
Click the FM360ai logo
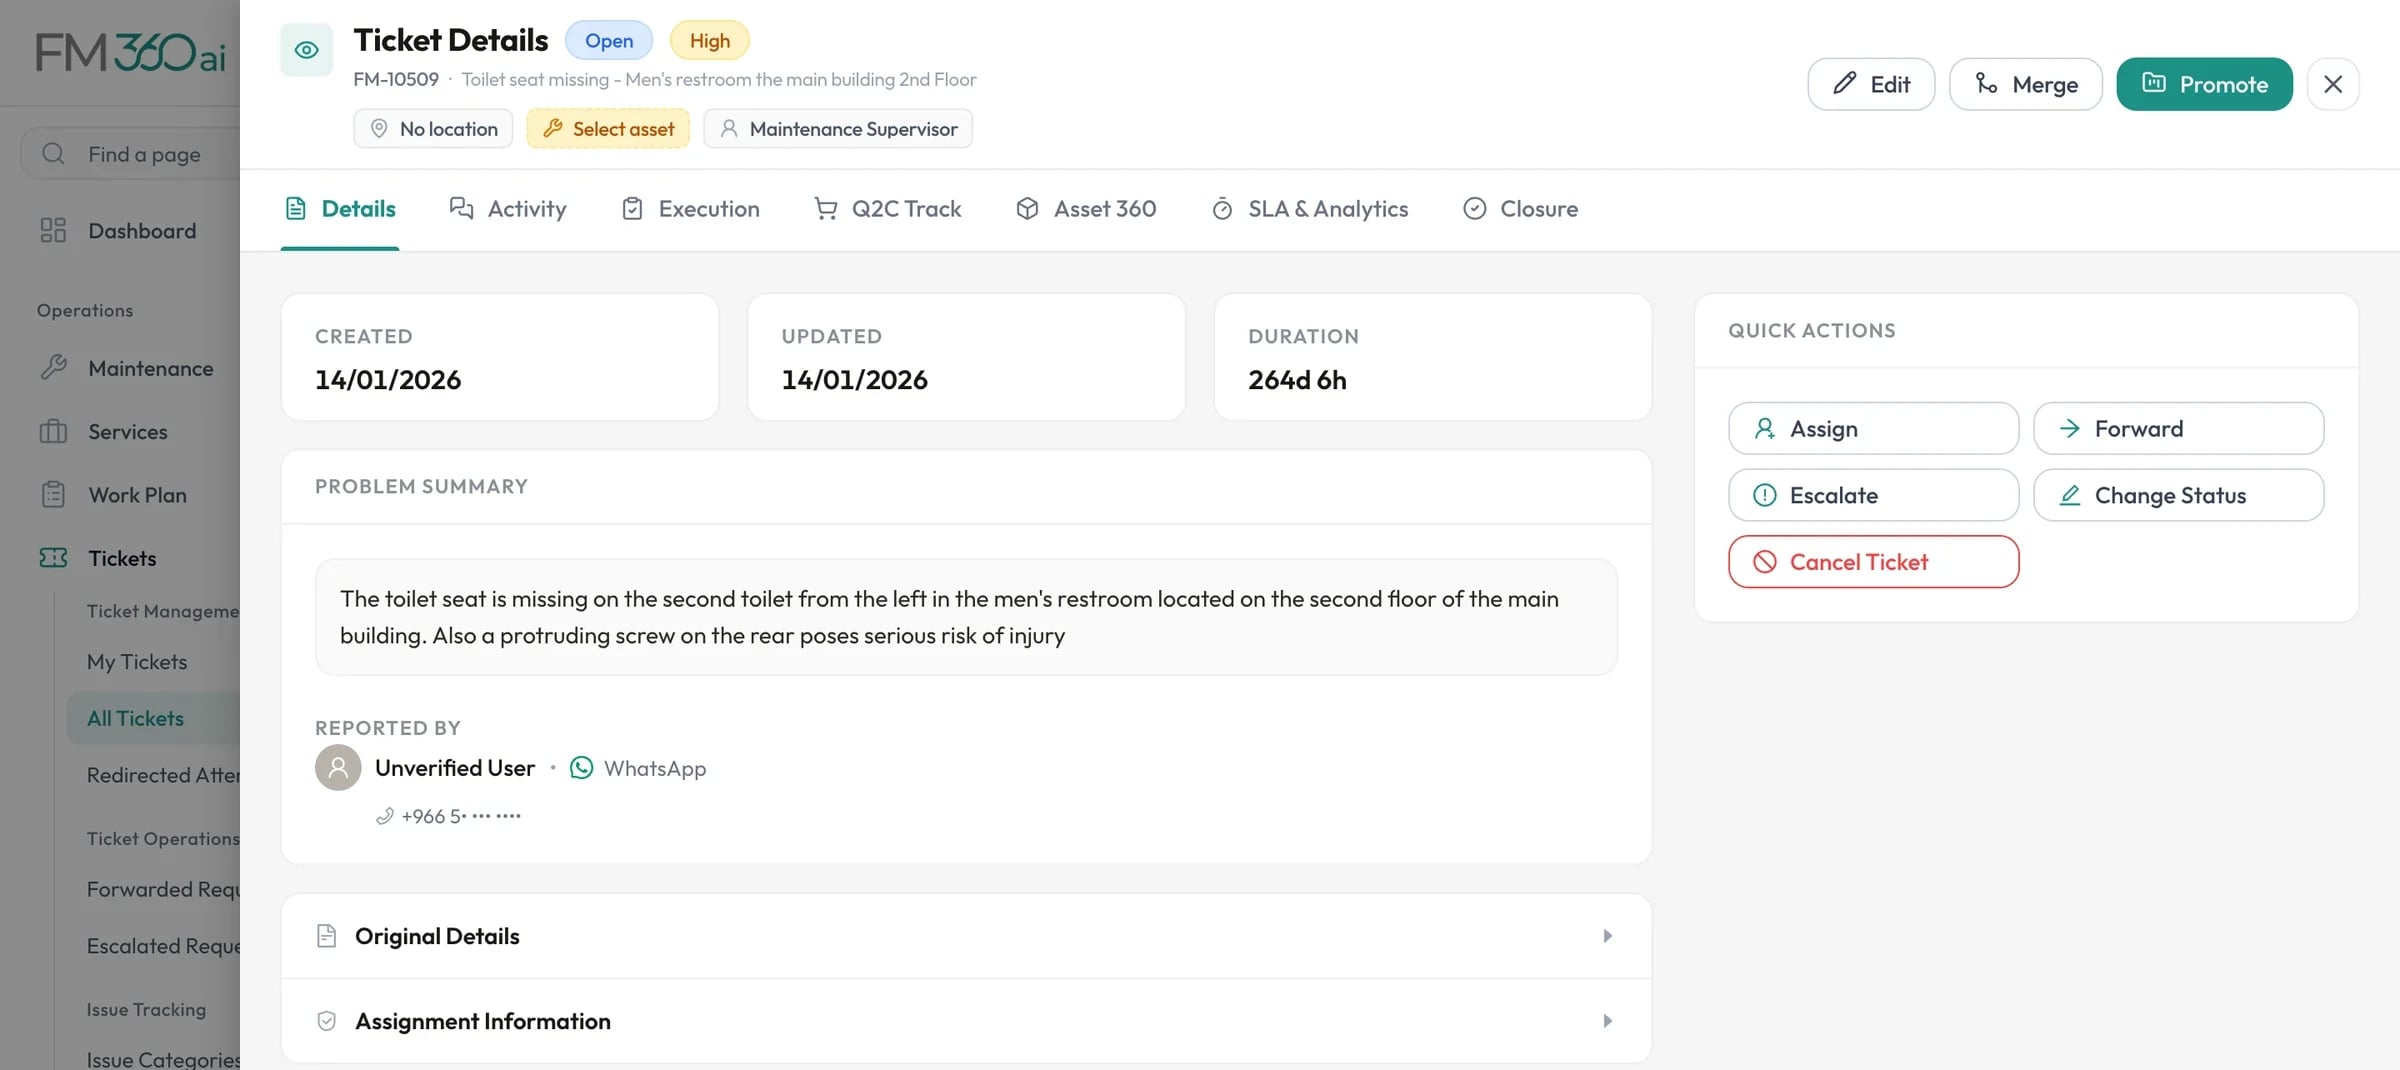tap(130, 52)
